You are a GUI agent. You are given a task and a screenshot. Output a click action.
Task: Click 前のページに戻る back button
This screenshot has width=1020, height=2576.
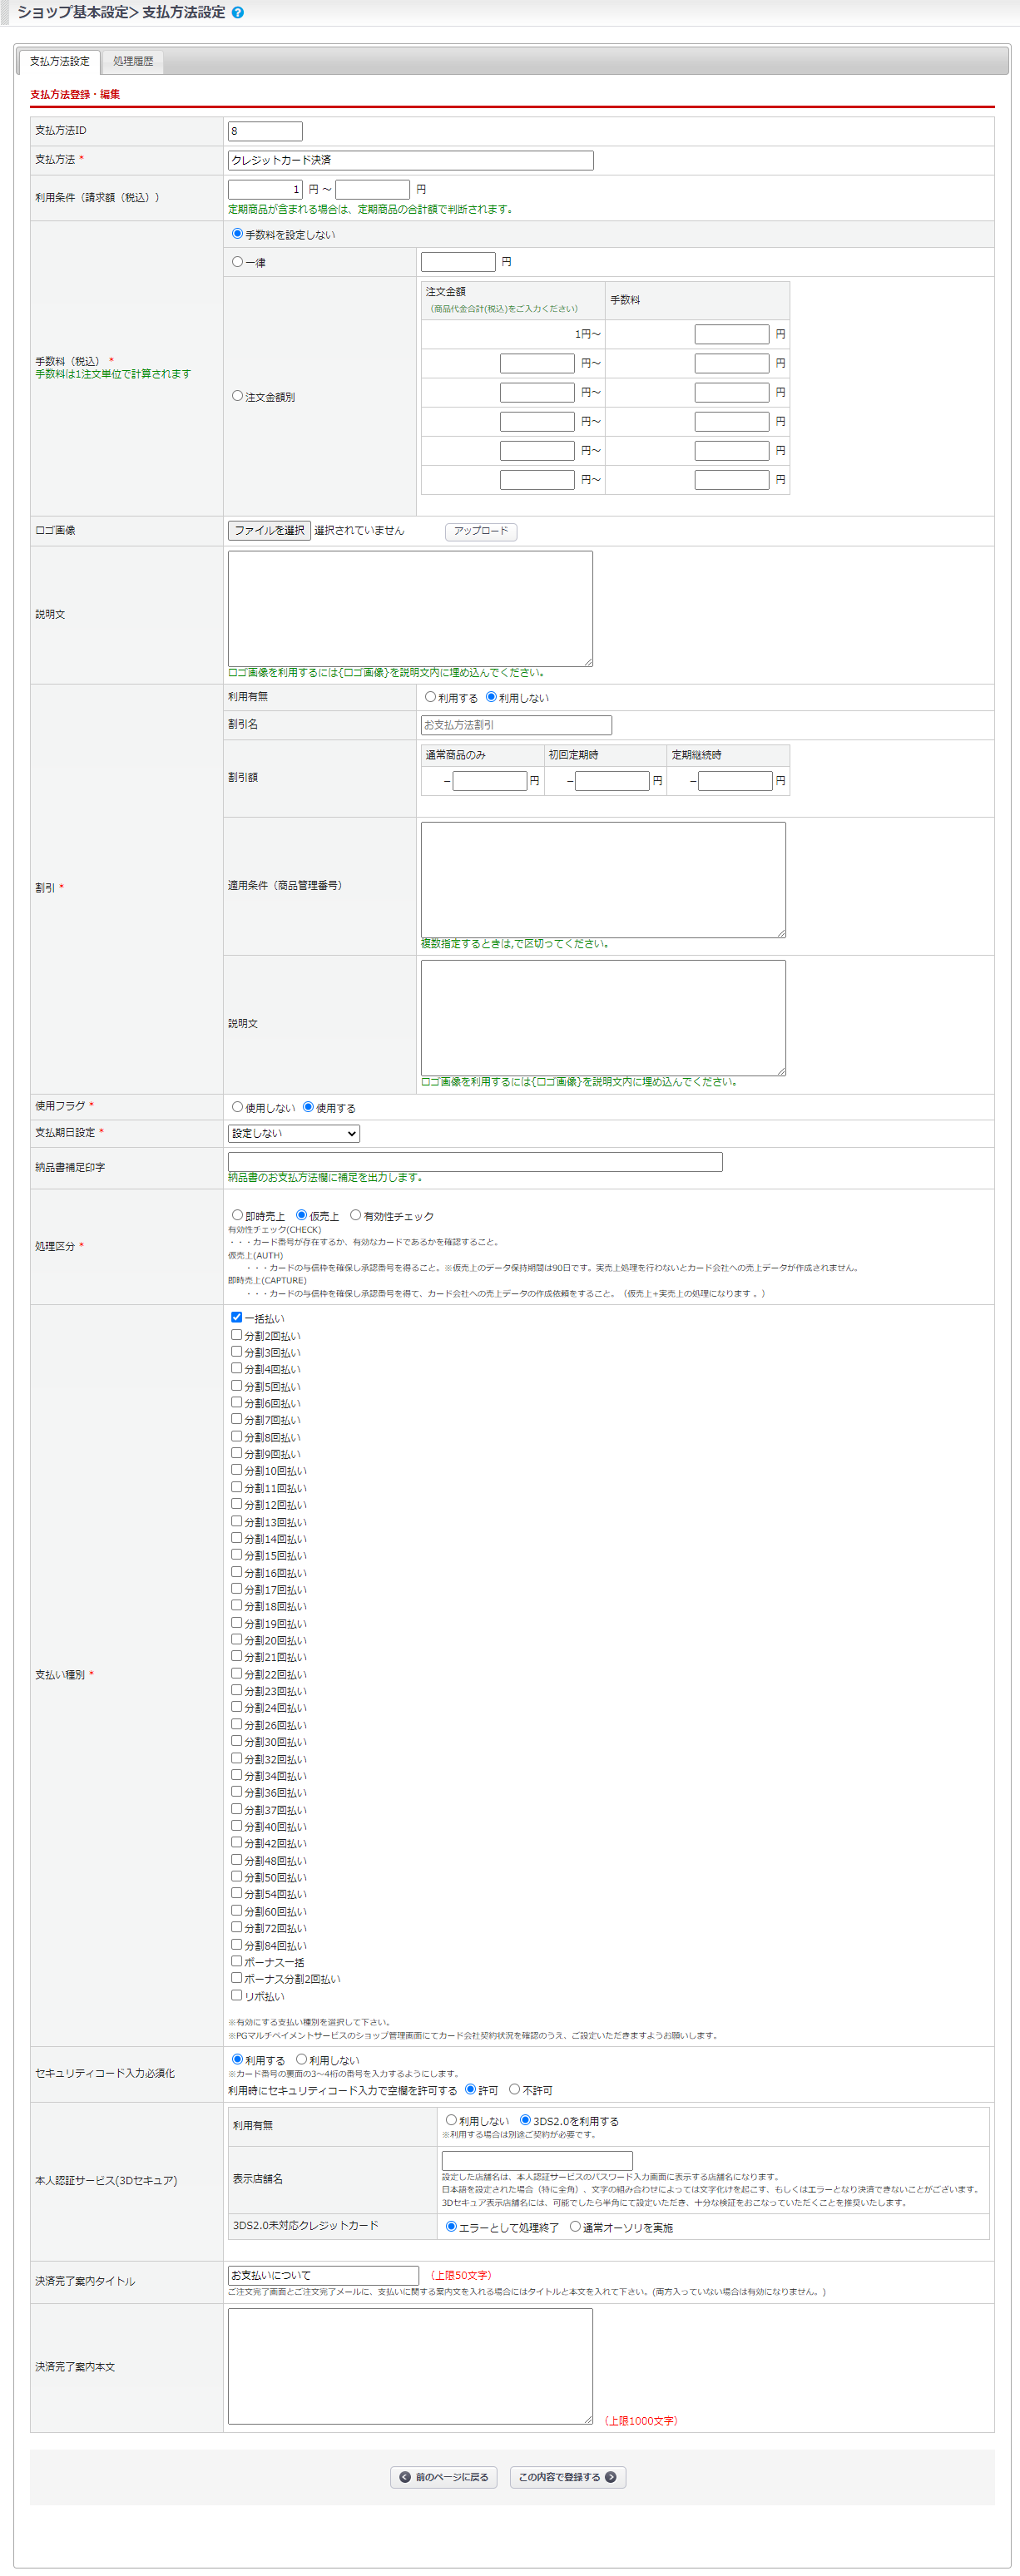pos(444,2477)
